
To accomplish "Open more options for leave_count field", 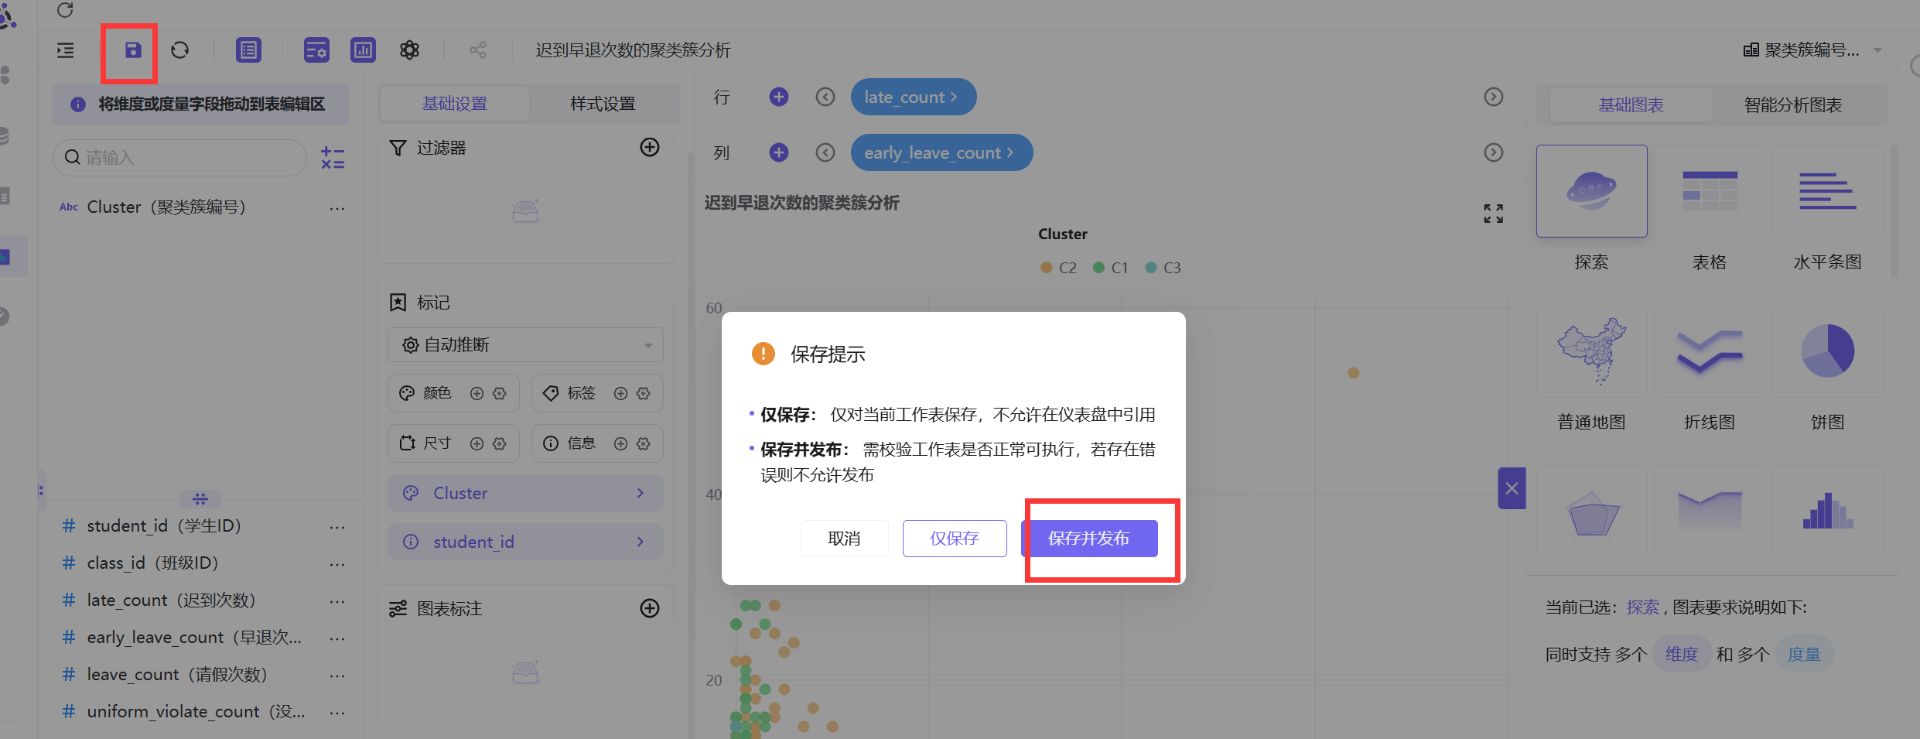I will pos(337,675).
